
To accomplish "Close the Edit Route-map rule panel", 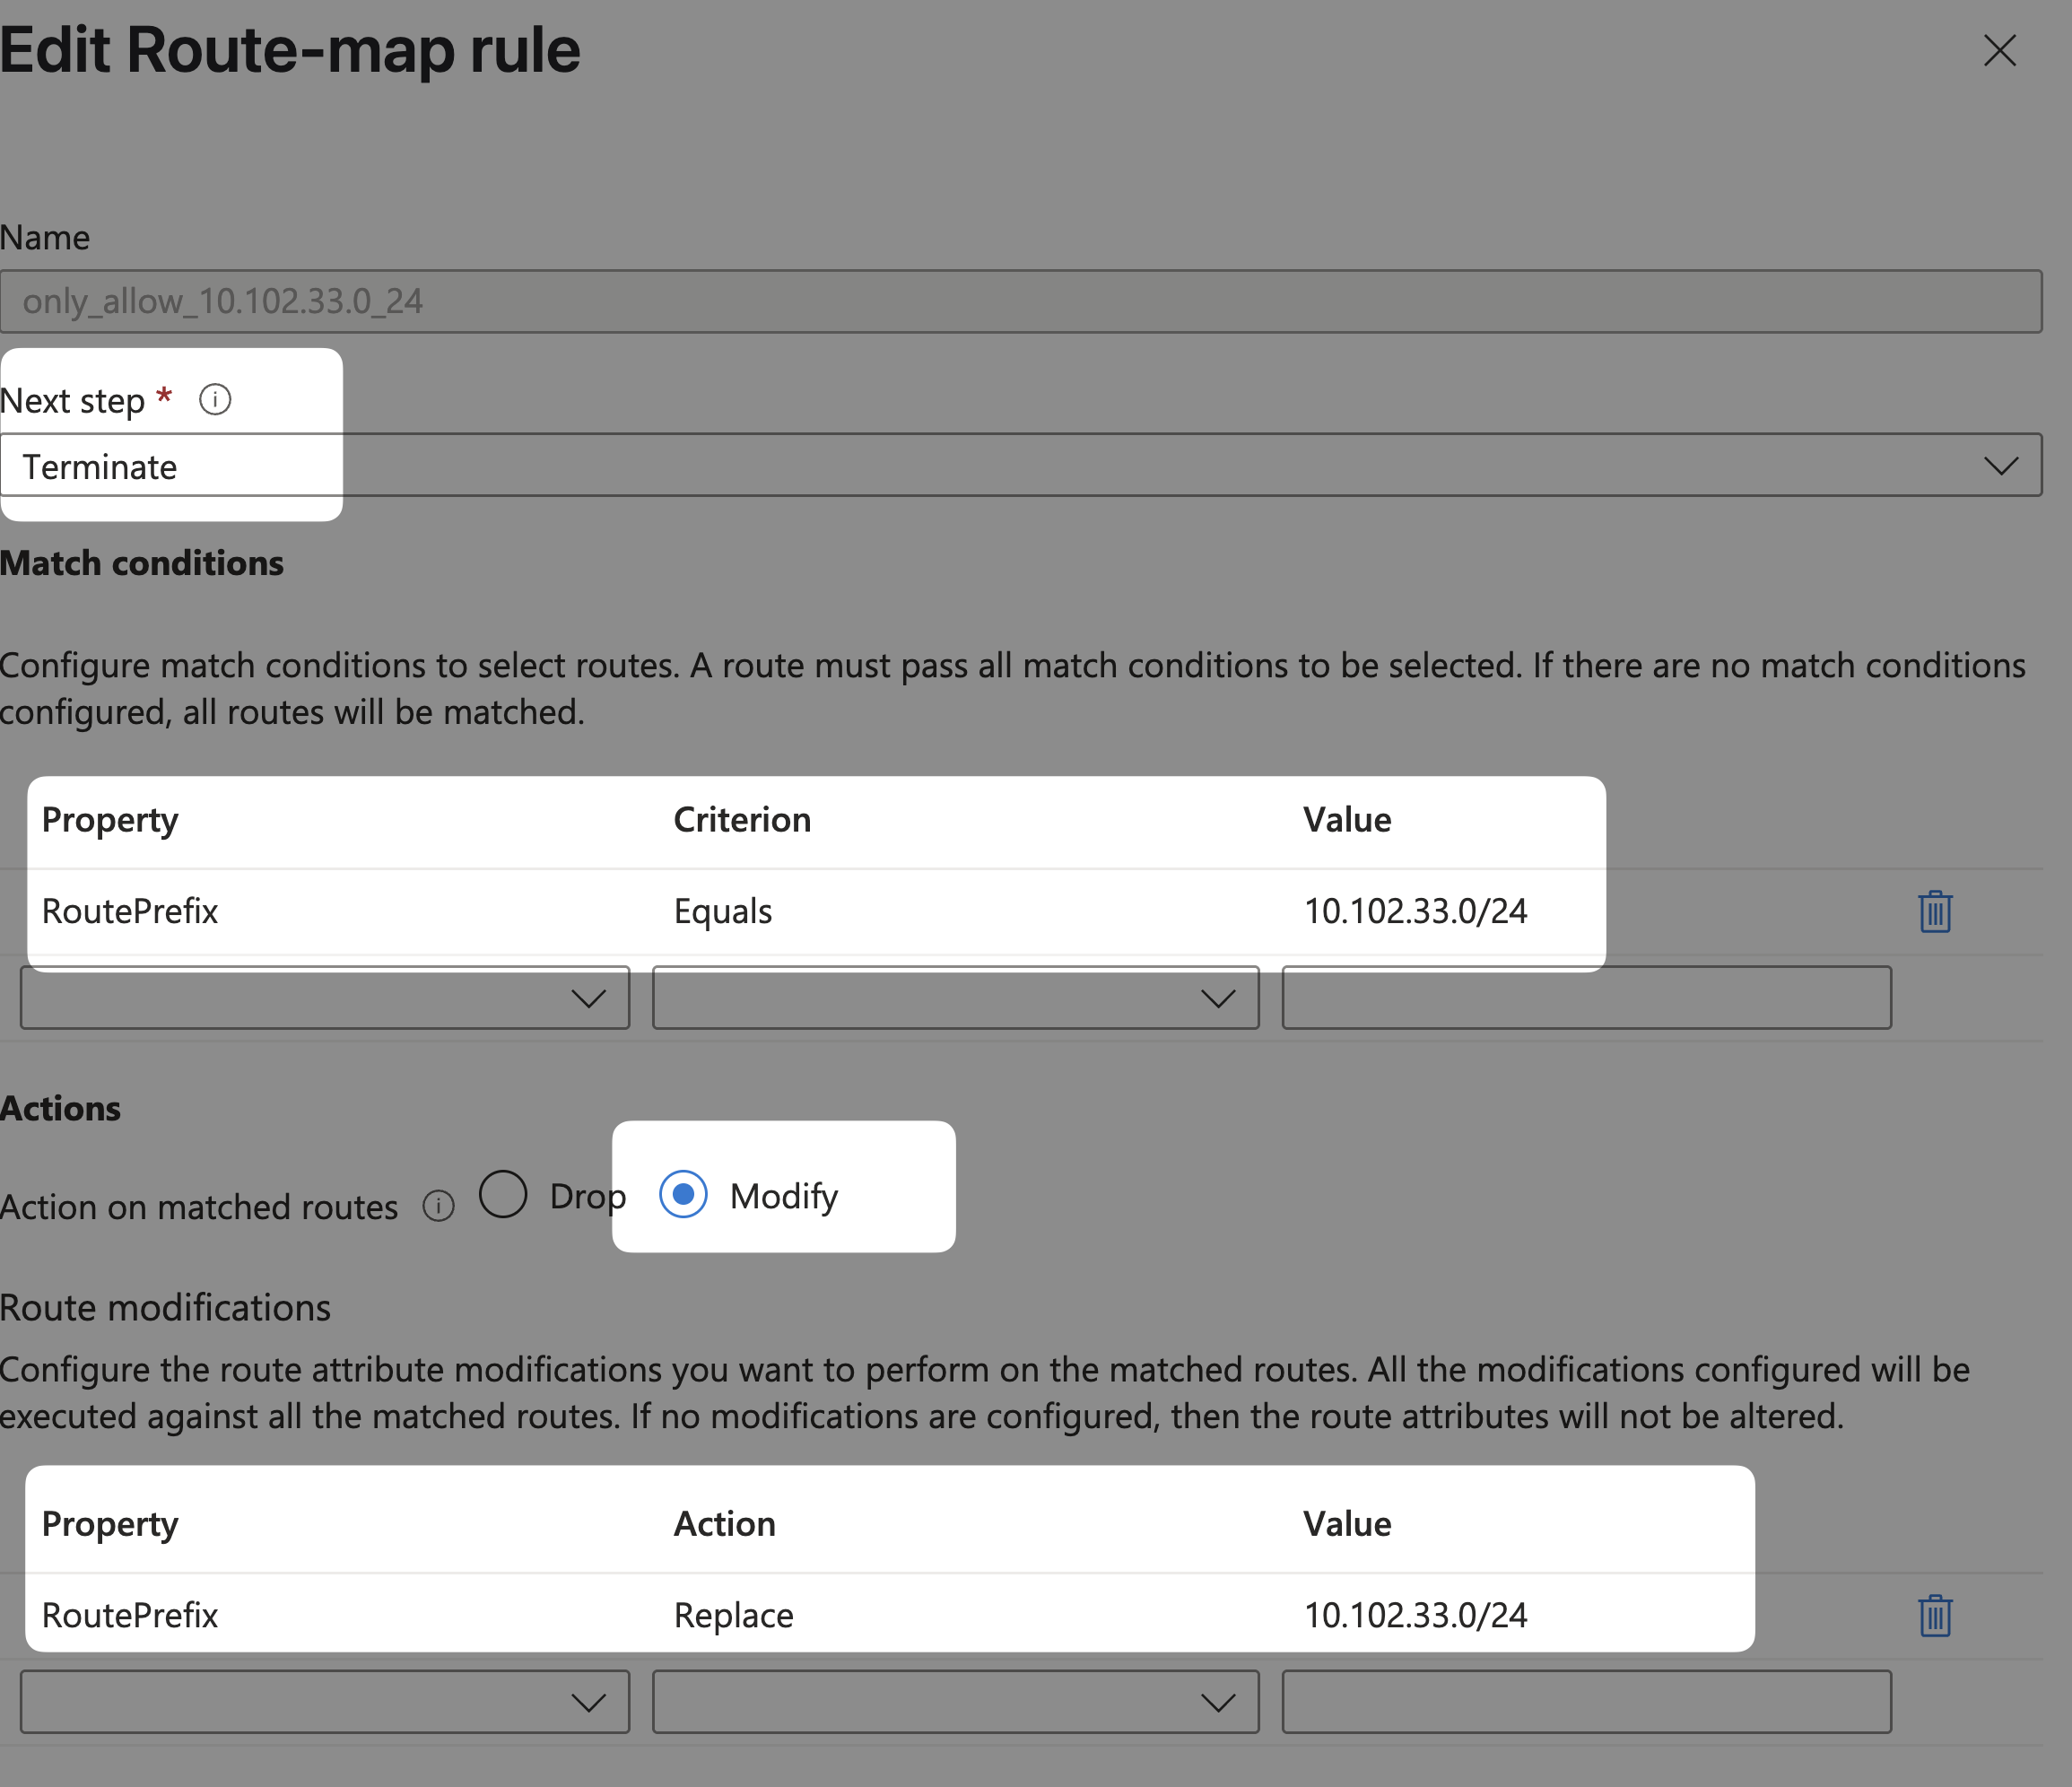I will tap(1999, 50).
